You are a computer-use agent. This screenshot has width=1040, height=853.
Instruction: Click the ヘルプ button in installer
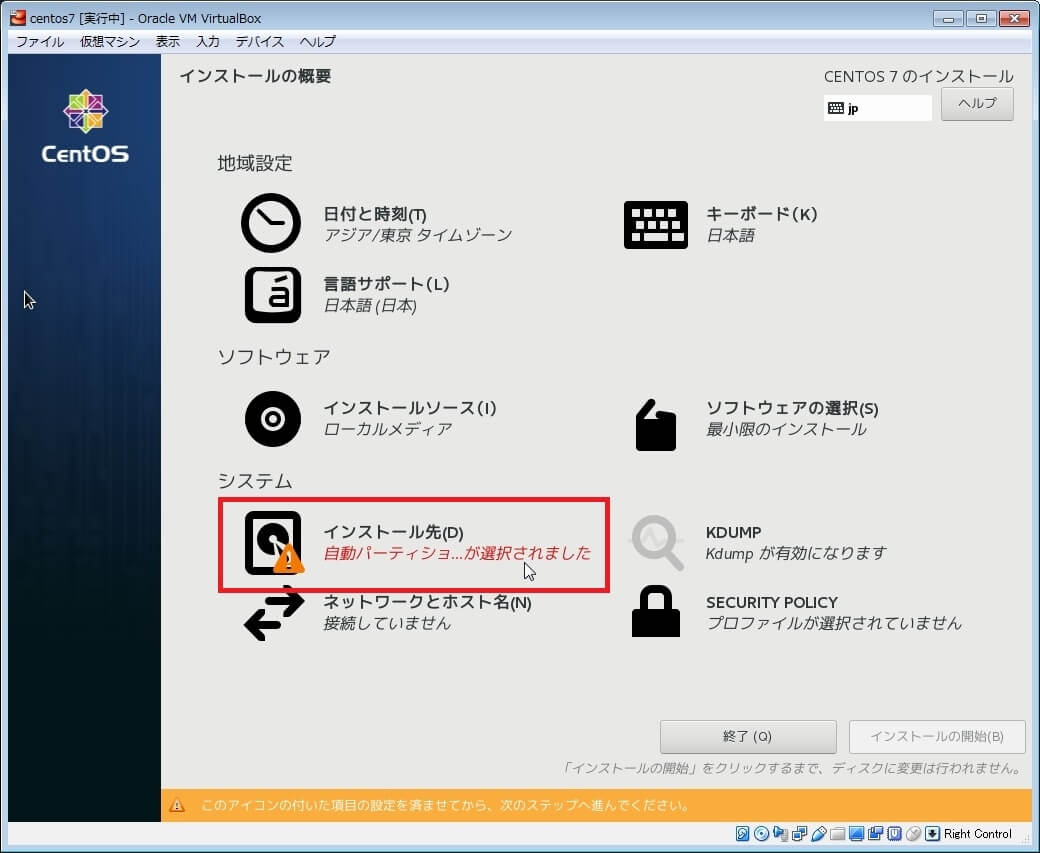coord(977,104)
